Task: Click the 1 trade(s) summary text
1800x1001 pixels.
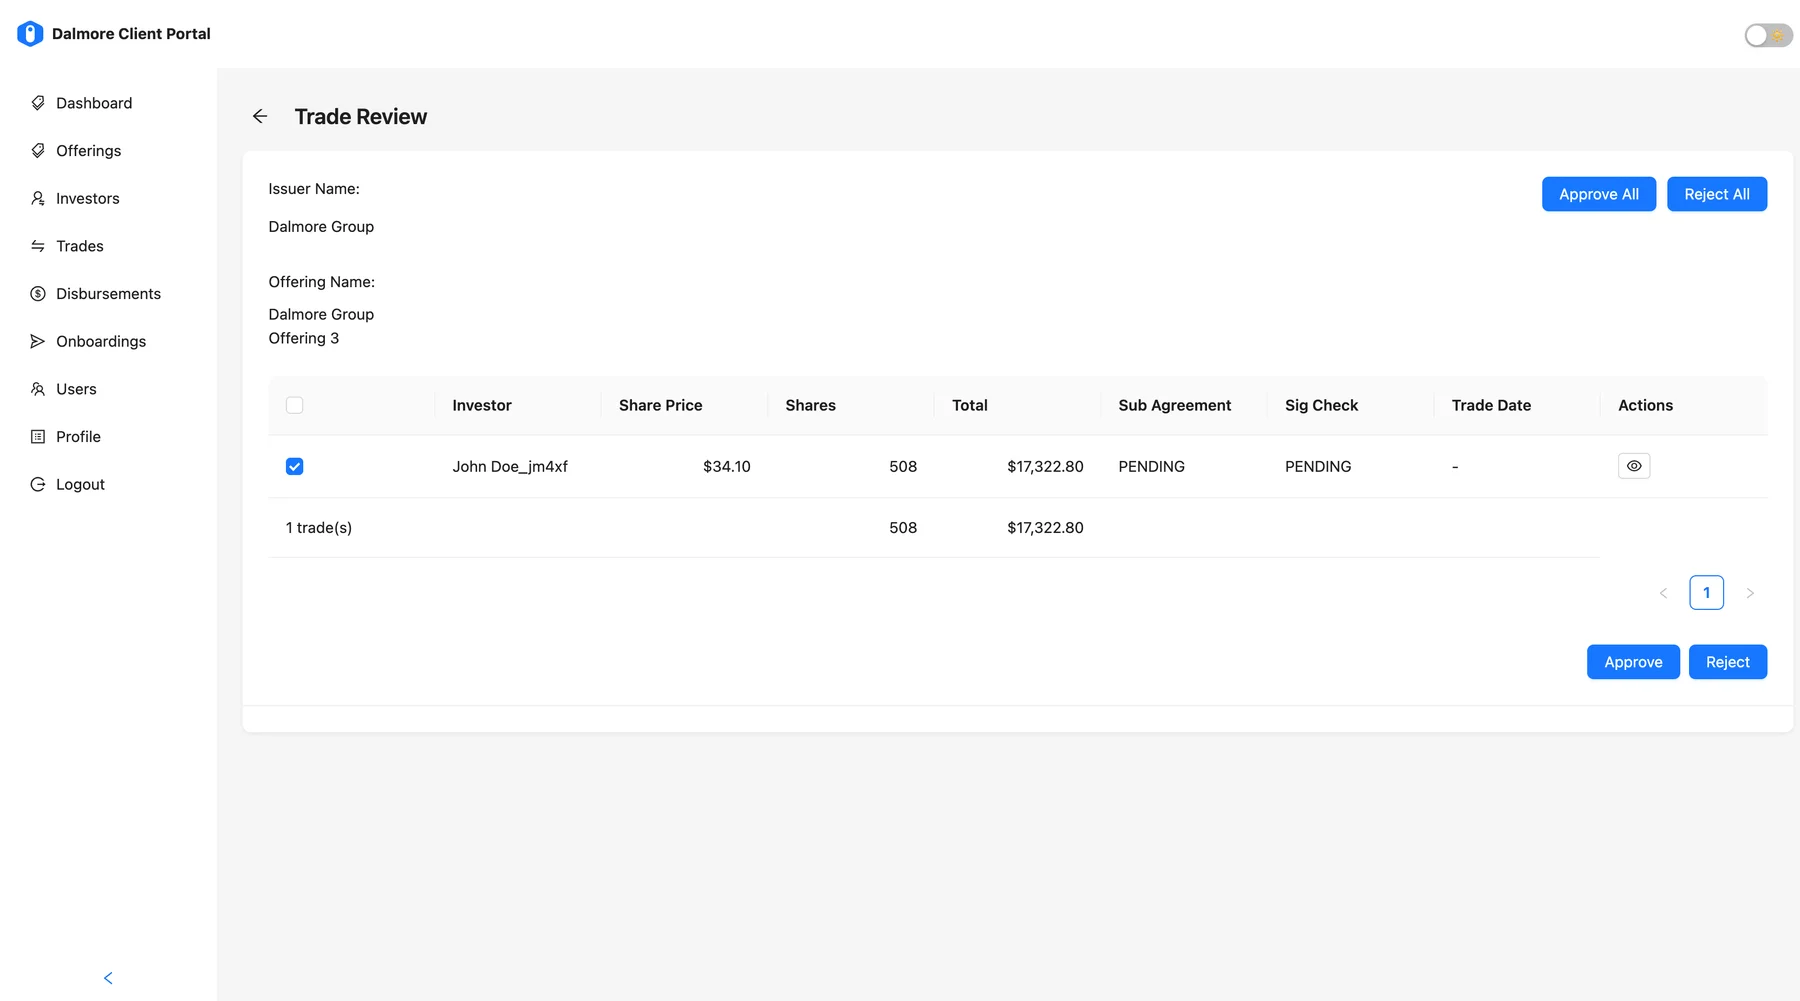Action: coord(319,528)
